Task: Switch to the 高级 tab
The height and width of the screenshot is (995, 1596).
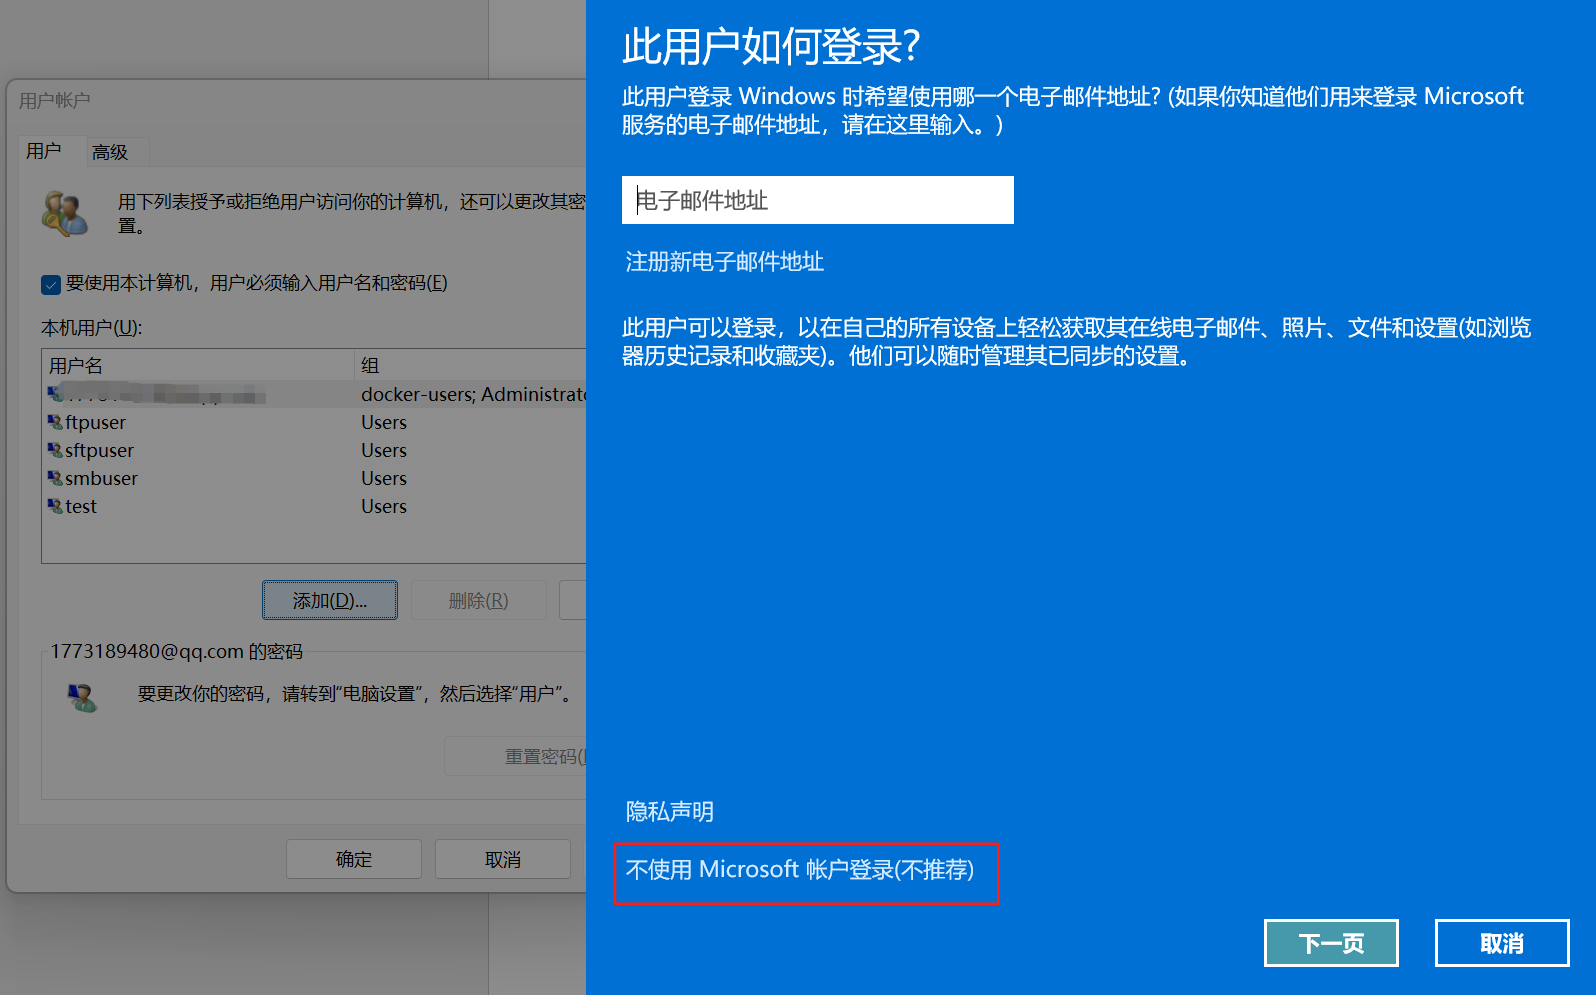Action: pyautogui.click(x=110, y=152)
